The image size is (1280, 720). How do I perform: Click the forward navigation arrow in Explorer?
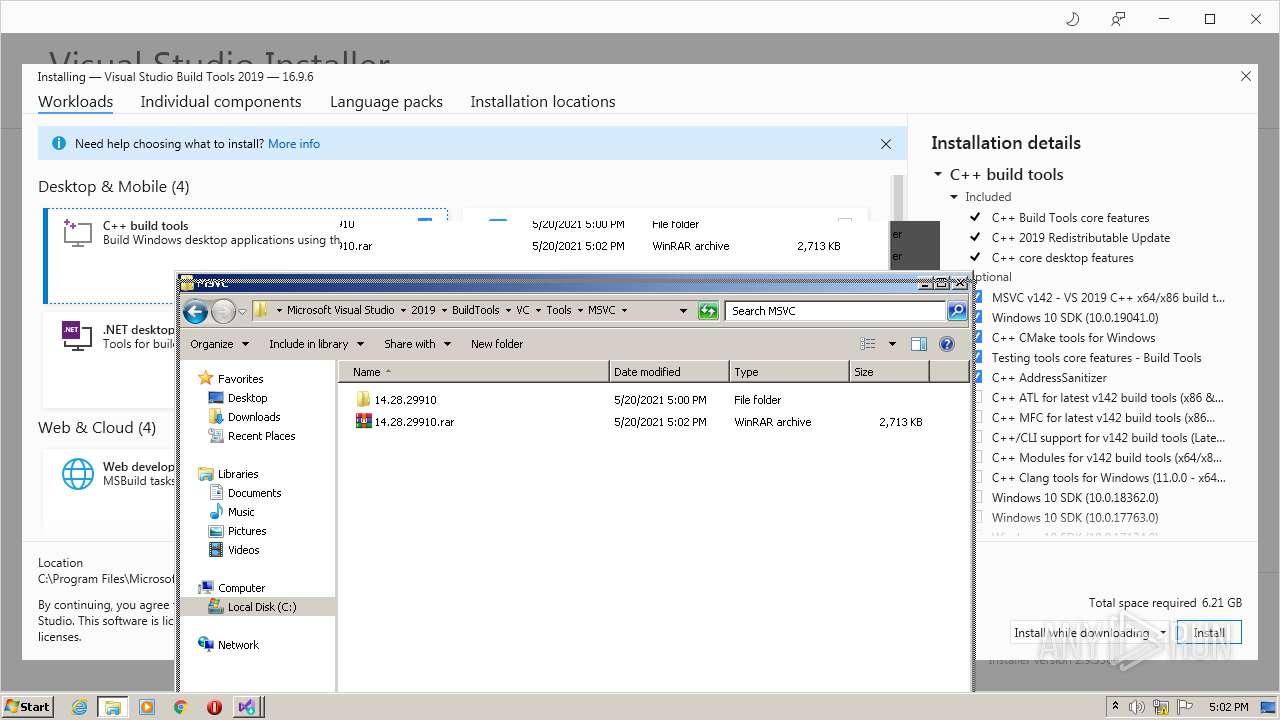tap(223, 311)
